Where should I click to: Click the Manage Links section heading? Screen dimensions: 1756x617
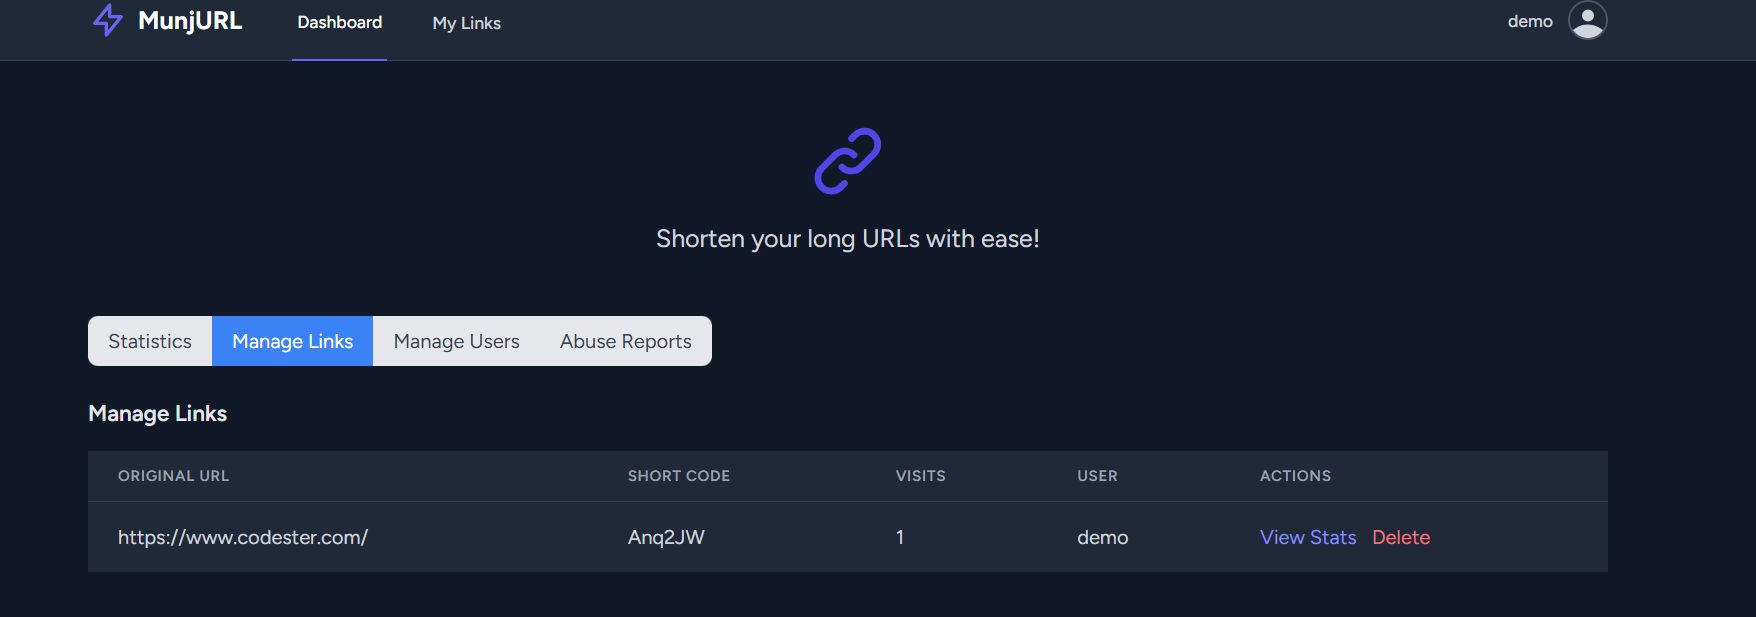coord(157,413)
